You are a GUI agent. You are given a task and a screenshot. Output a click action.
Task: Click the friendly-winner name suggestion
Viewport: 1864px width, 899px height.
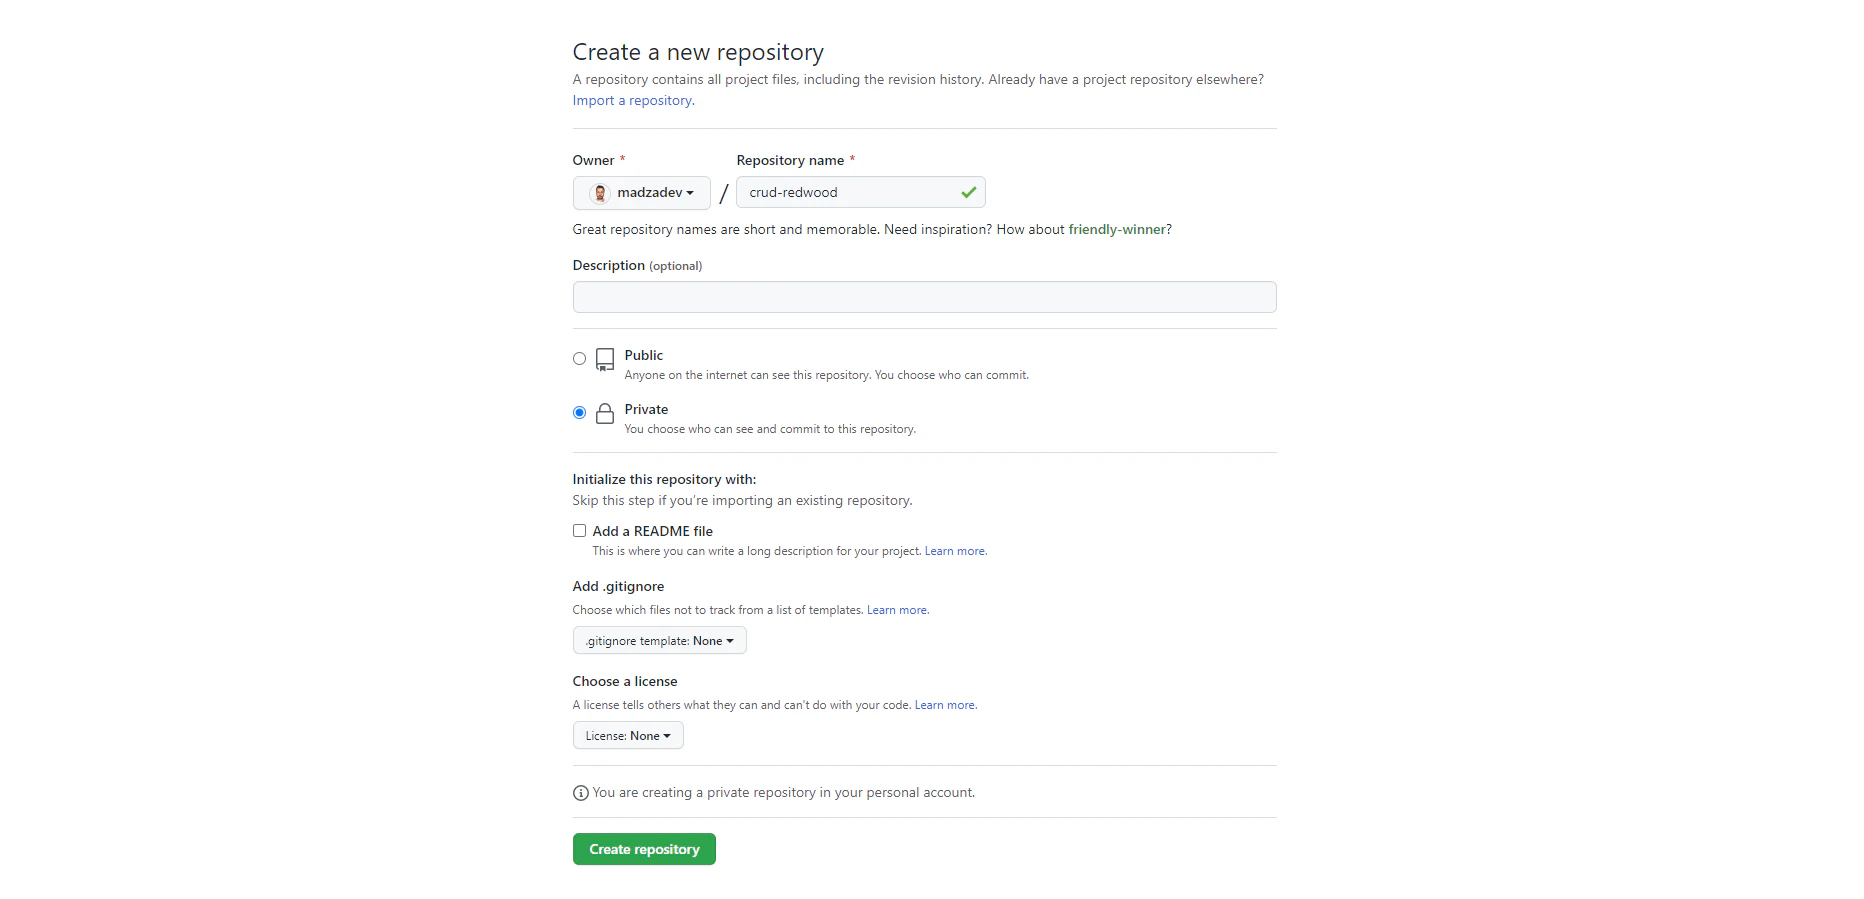point(1116,229)
